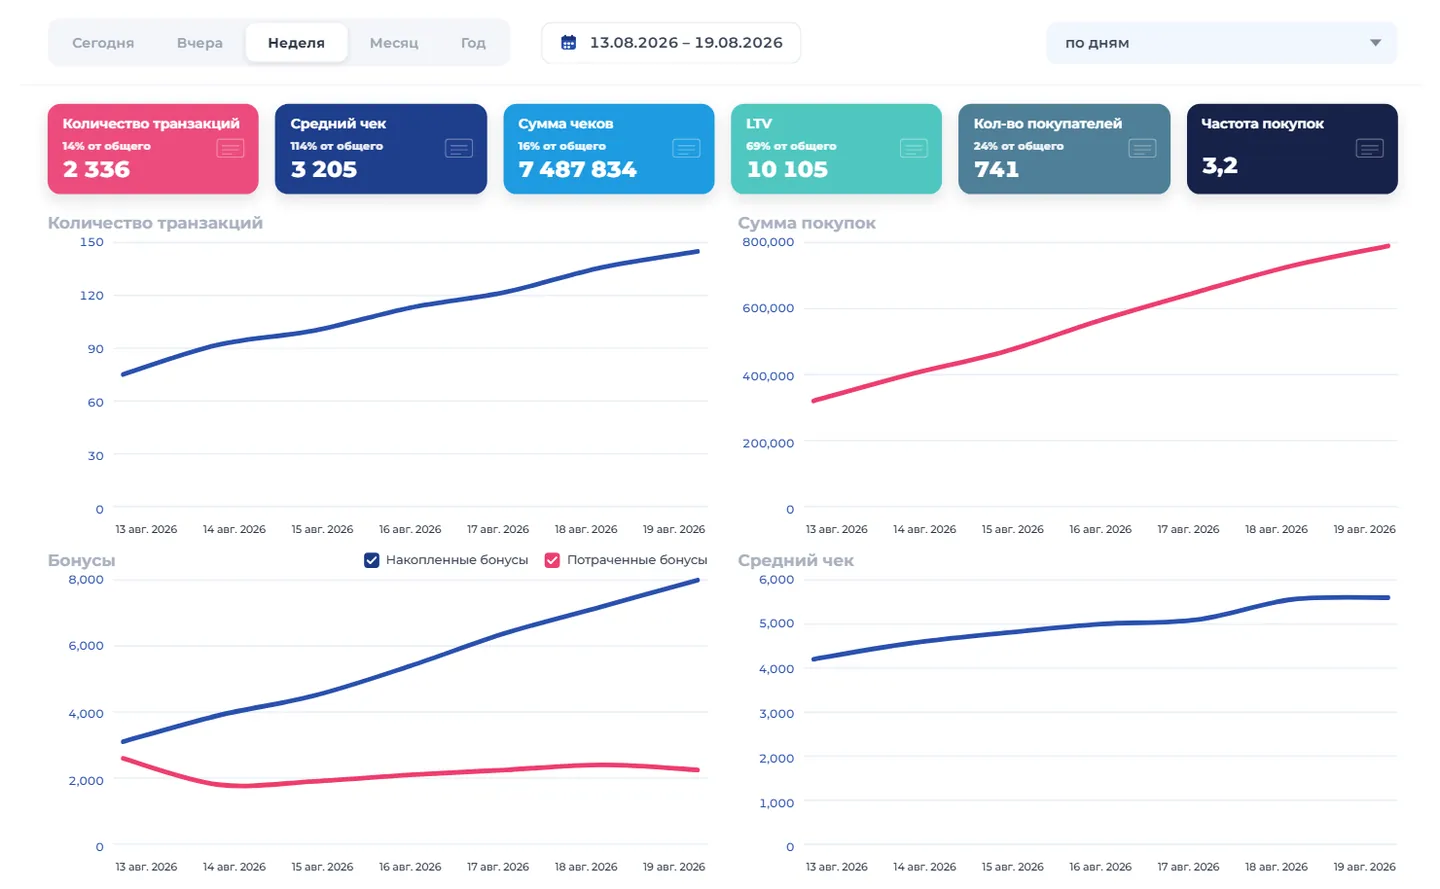
Task: Open details icon on LTV card
Action: (914, 148)
